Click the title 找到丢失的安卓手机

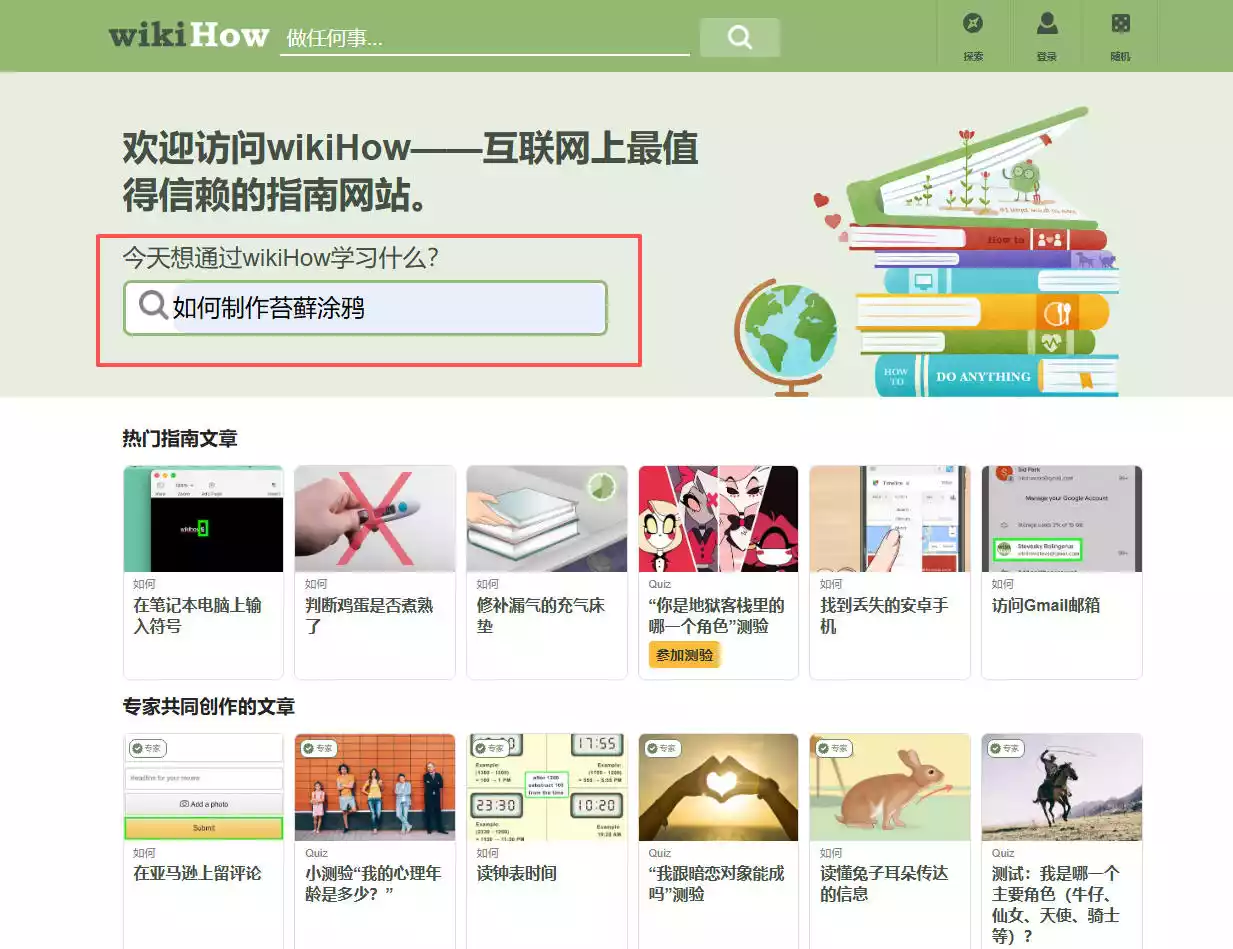click(884, 616)
